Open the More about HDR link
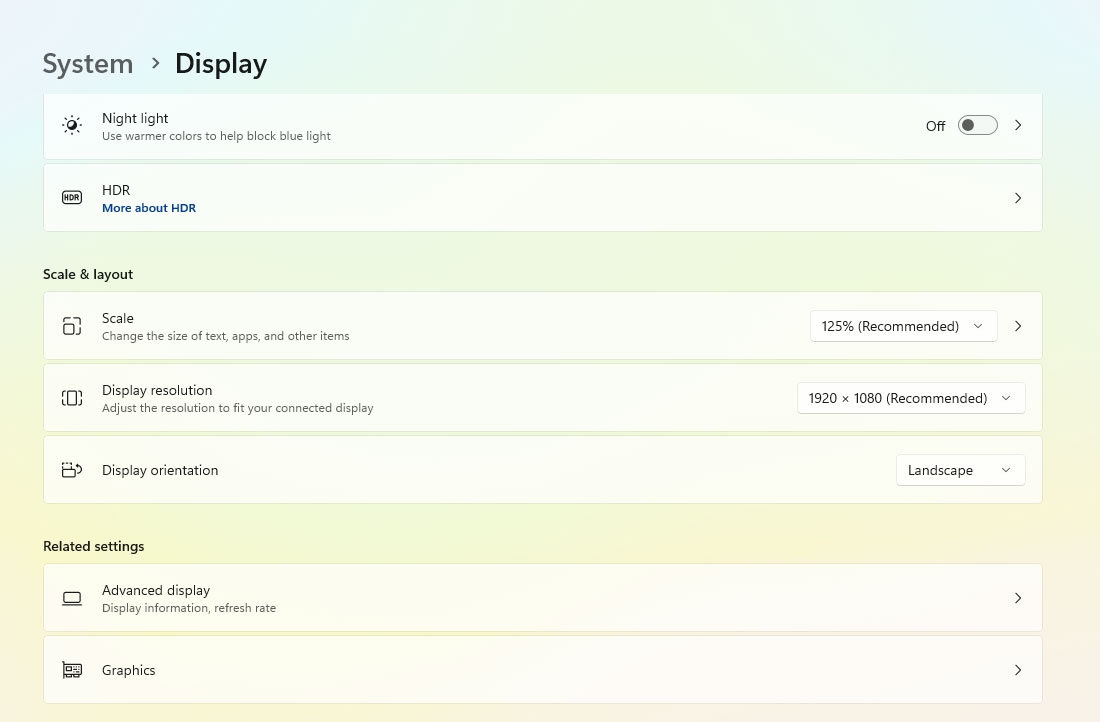This screenshot has height=722, width=1100. [149, 208]
